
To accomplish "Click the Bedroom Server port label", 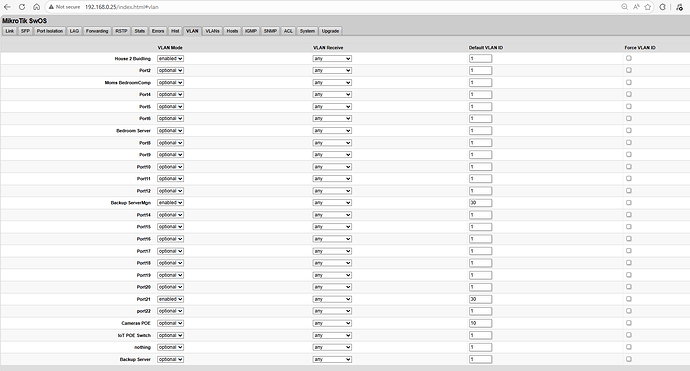I will click(x=133, y=131).
